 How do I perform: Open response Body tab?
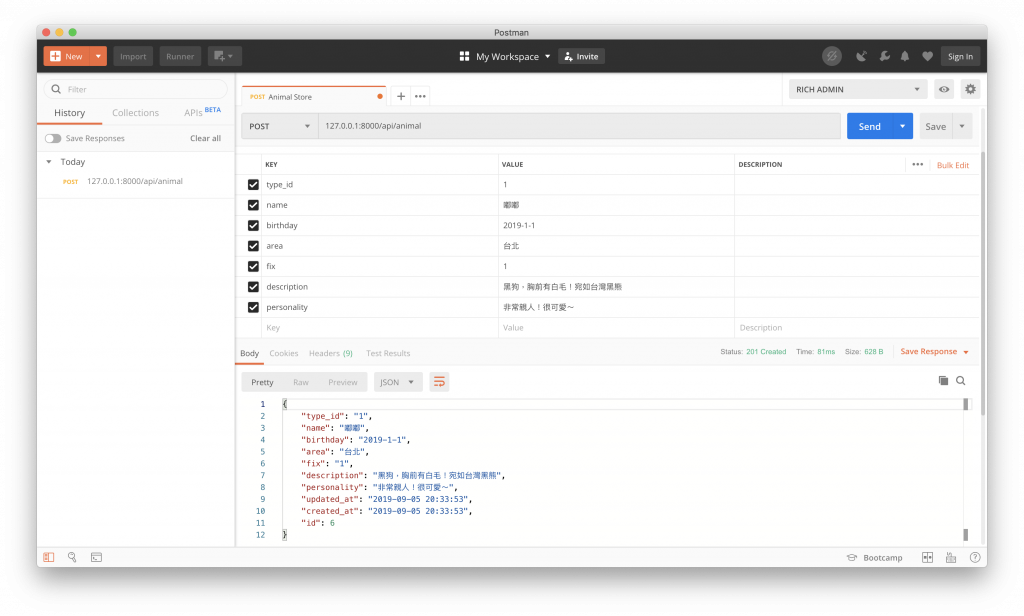pos(249,353)
